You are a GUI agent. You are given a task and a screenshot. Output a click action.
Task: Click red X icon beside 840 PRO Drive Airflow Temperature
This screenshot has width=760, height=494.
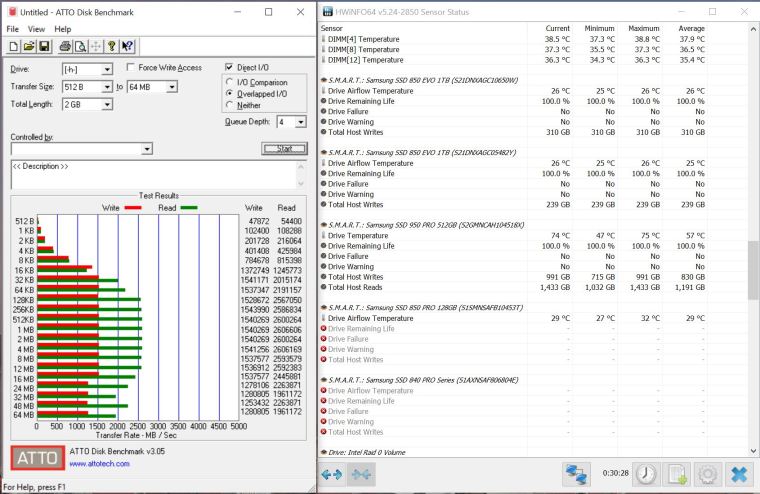(323, 391)
